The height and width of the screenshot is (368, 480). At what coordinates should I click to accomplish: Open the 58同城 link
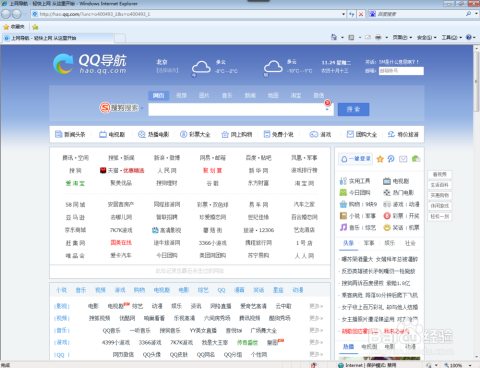(75, 204)
